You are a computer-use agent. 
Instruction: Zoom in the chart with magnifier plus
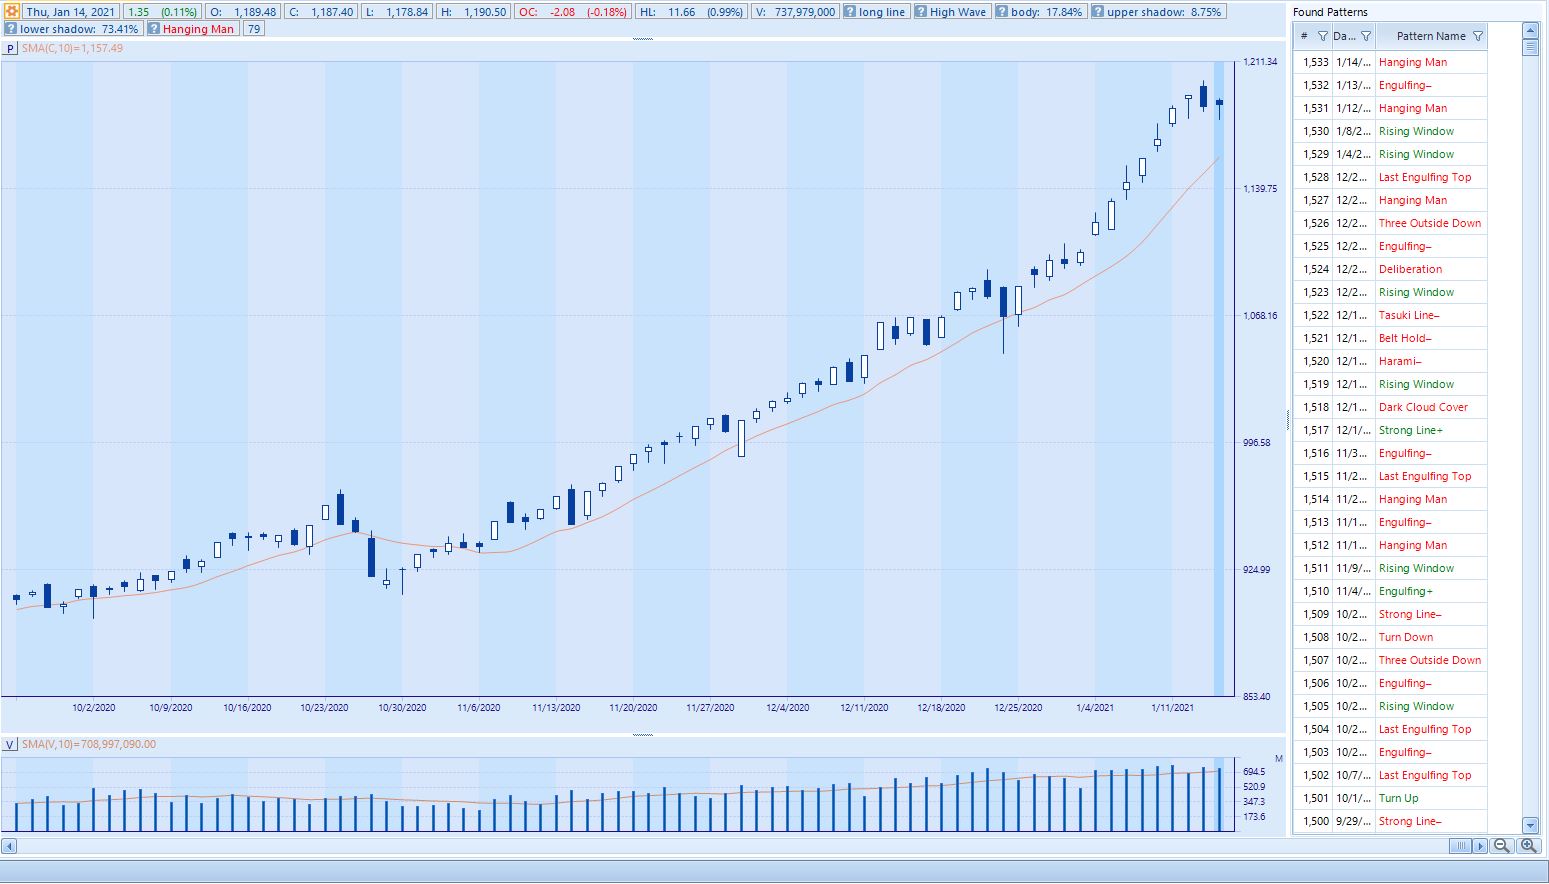point(1528,846)
